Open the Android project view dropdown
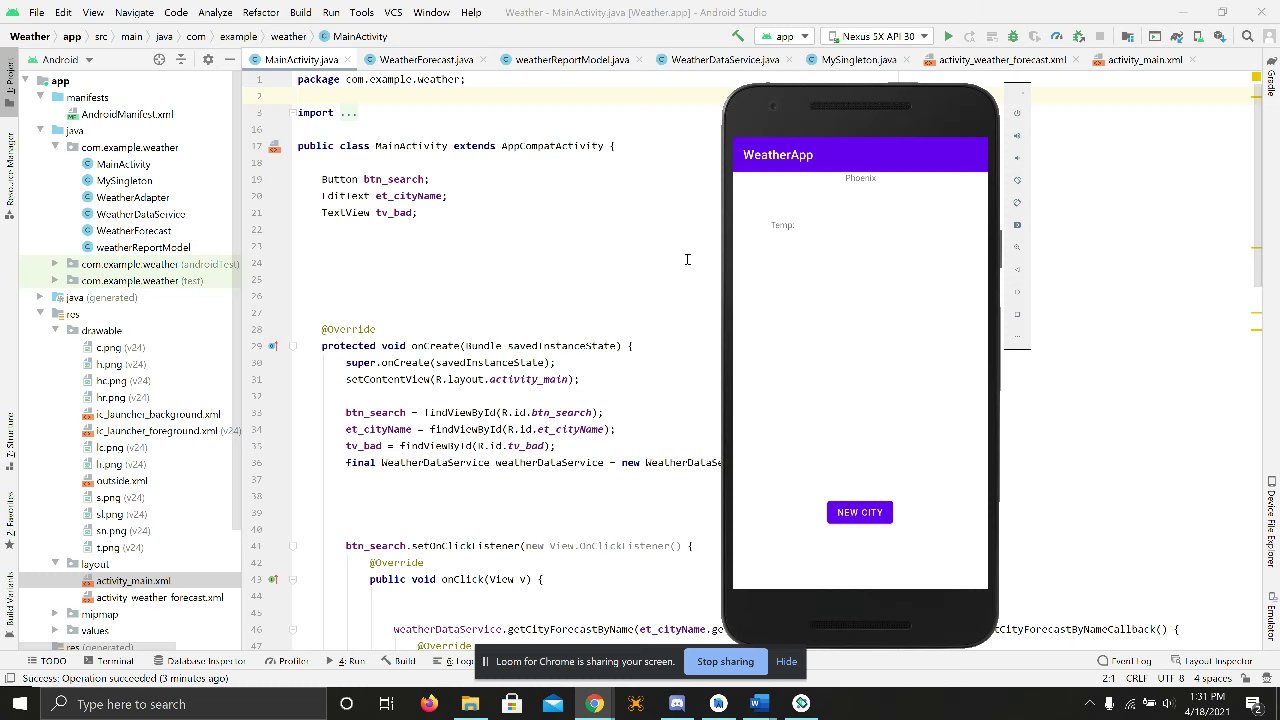The width and height of the screenshot is (1280, 720). point(61,59)
